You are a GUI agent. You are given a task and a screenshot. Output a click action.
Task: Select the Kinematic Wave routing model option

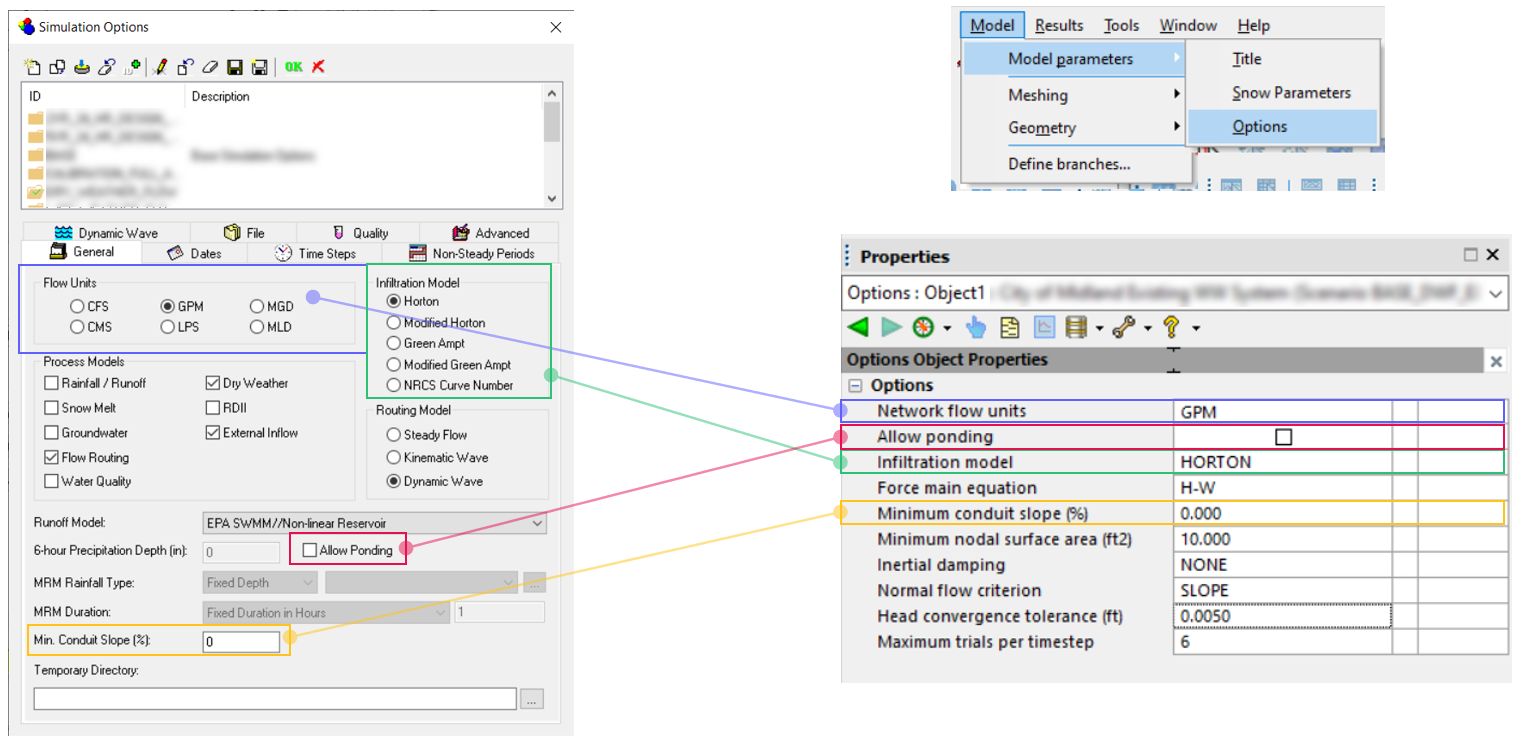[x=394, y=457]
